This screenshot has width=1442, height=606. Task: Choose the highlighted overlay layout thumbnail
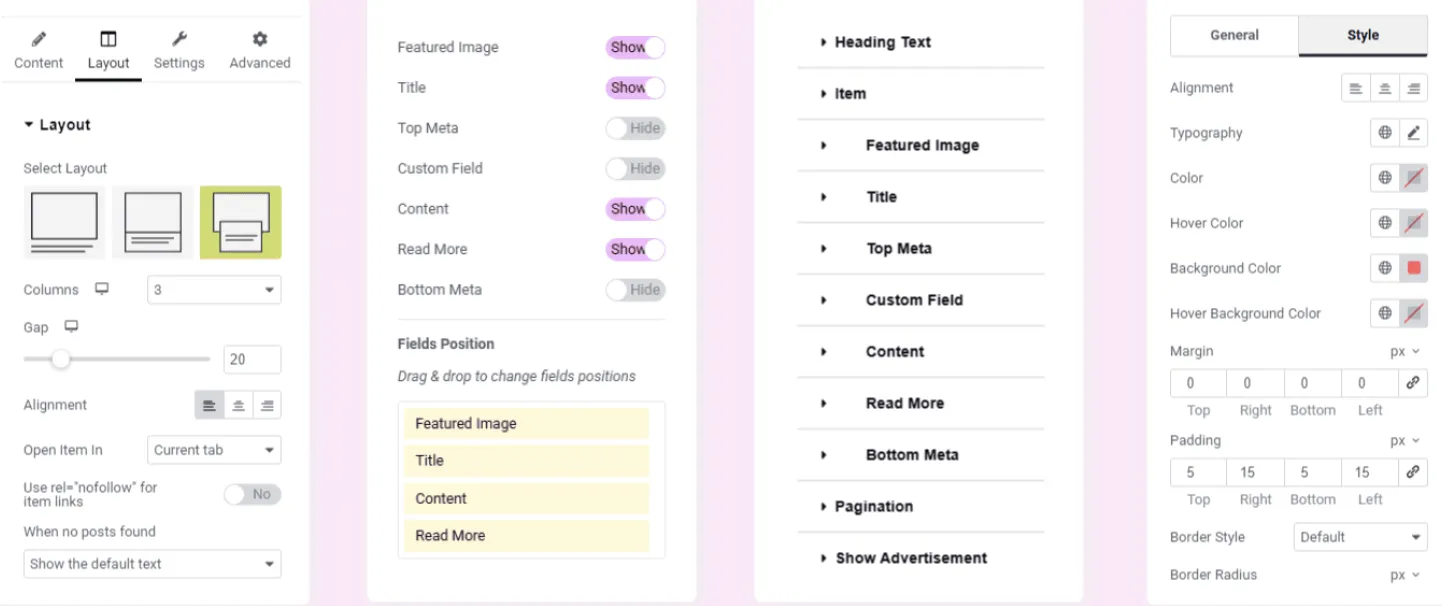click(241, 222)
